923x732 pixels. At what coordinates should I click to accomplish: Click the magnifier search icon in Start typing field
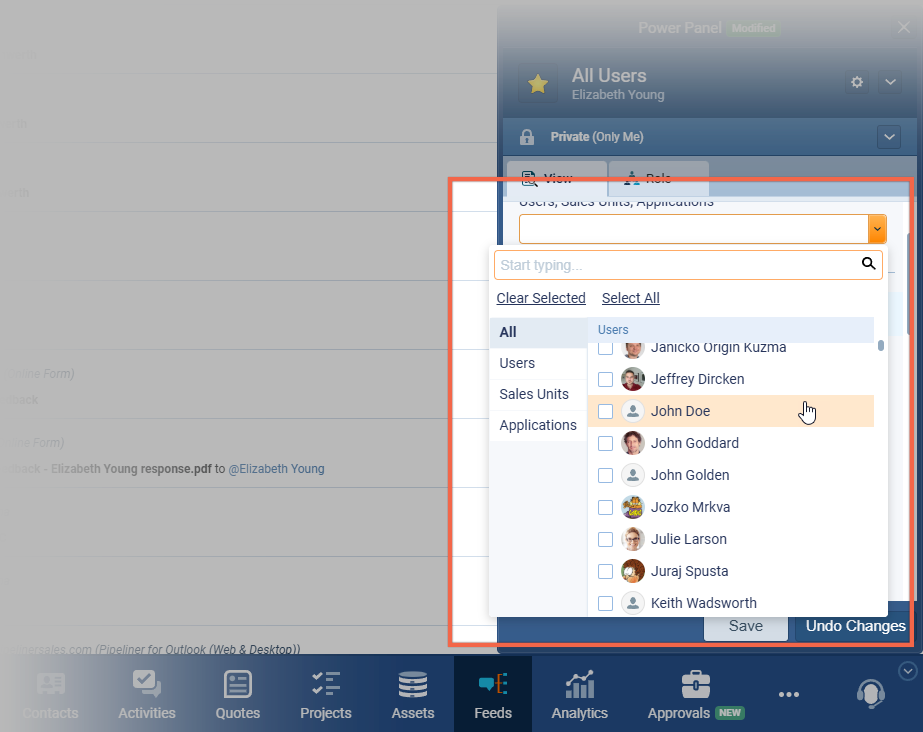pyautogui.click(x=868, y=264)
